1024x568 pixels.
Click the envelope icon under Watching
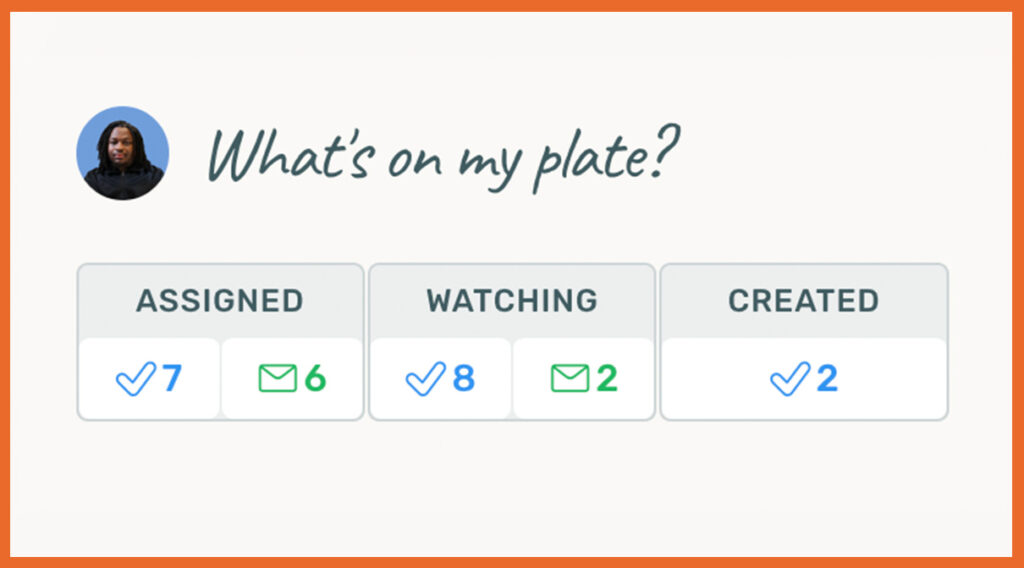569,379
